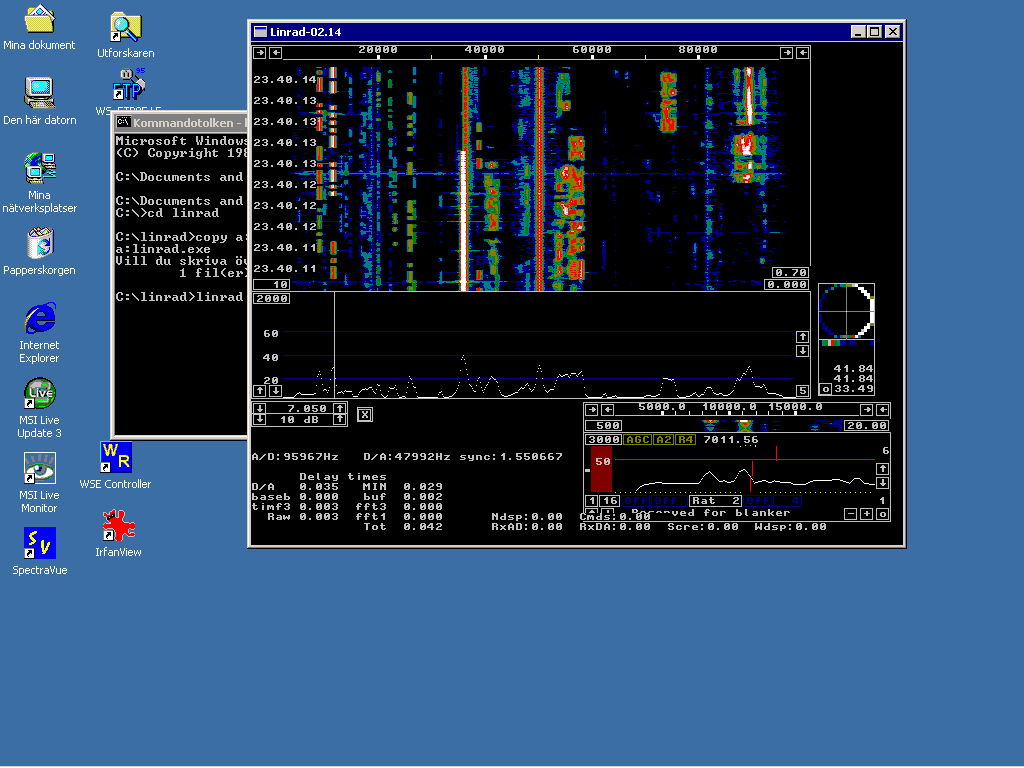The height and width of the screenshot is (768, 1024).
Task: Toggle the blue 4 box after Off
Action: [788, 501]
